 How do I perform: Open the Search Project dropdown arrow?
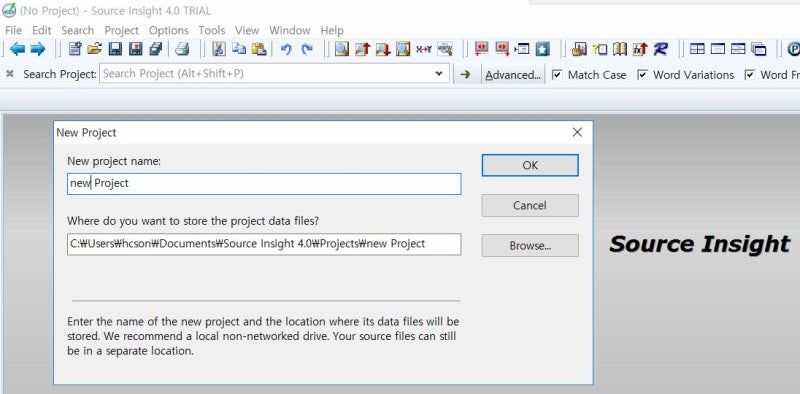[x=439, y=73]
